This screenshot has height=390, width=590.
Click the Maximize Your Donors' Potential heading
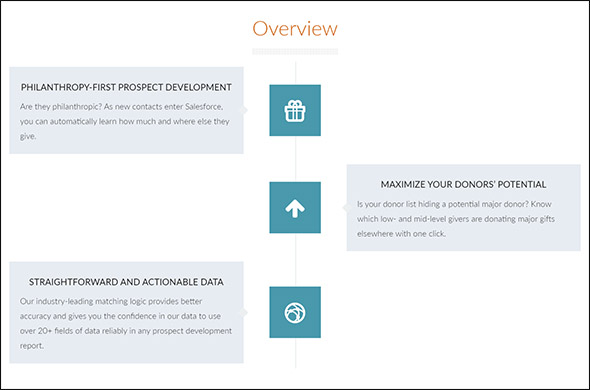click(x=463, y=184)
